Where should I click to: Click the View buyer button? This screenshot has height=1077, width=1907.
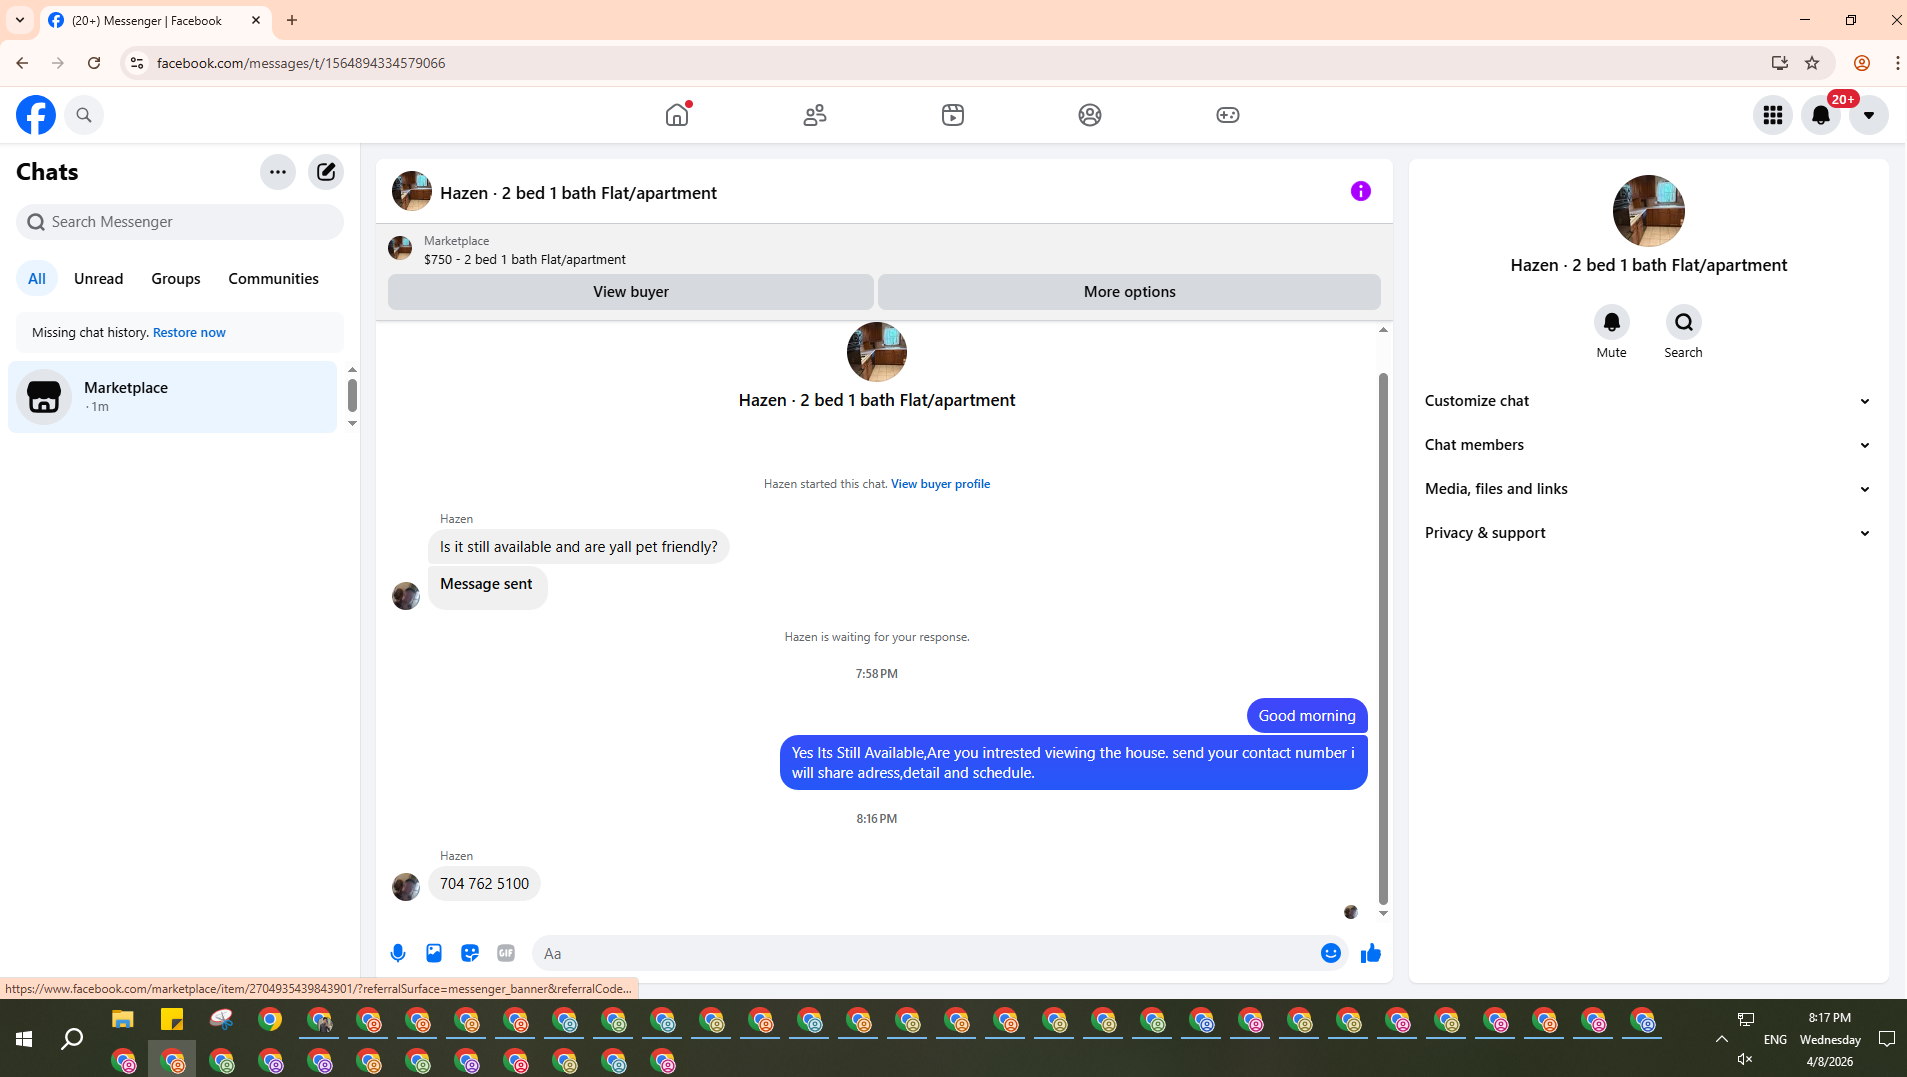631,292
